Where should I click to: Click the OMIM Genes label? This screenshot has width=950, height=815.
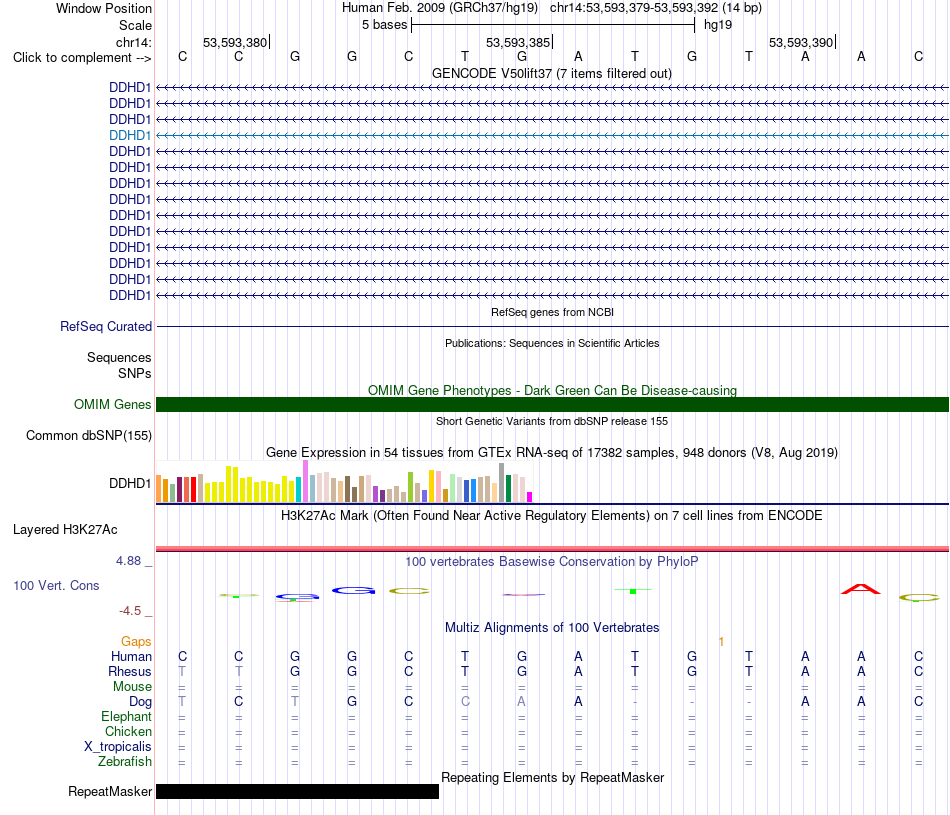point(112,404)
